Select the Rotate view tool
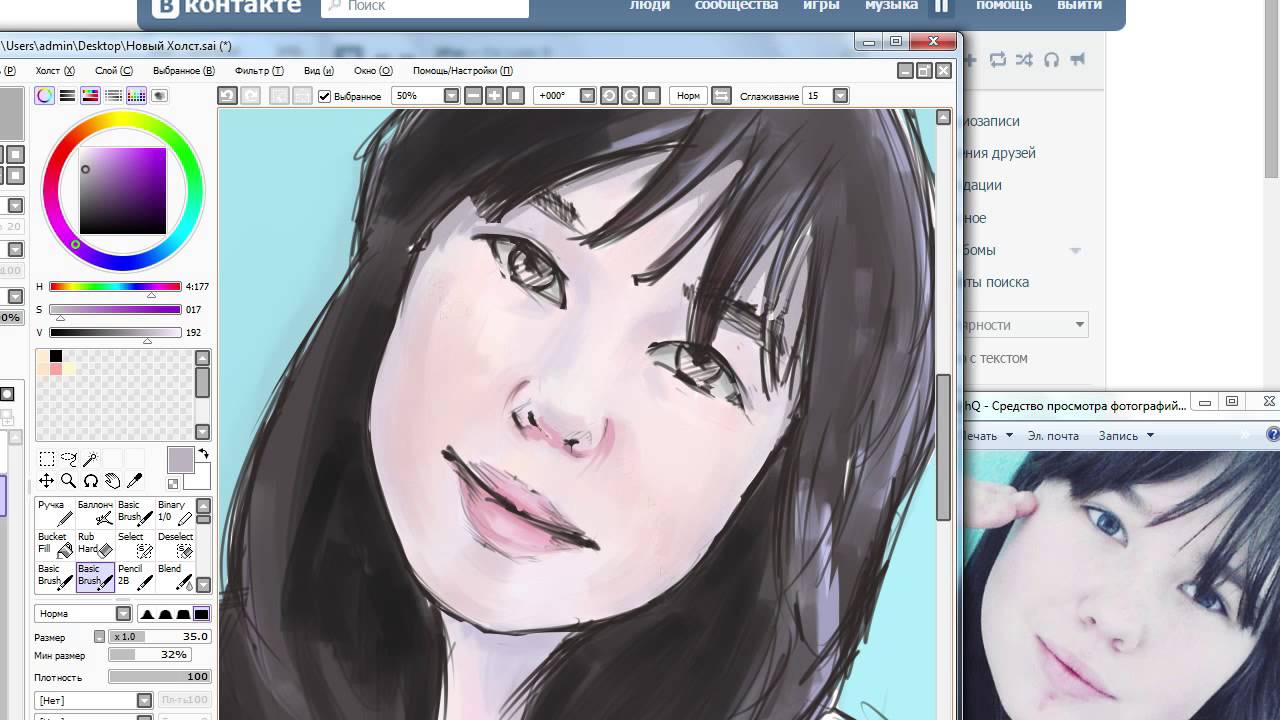The height and width of the screenshot is (720, 1280). 91,481
